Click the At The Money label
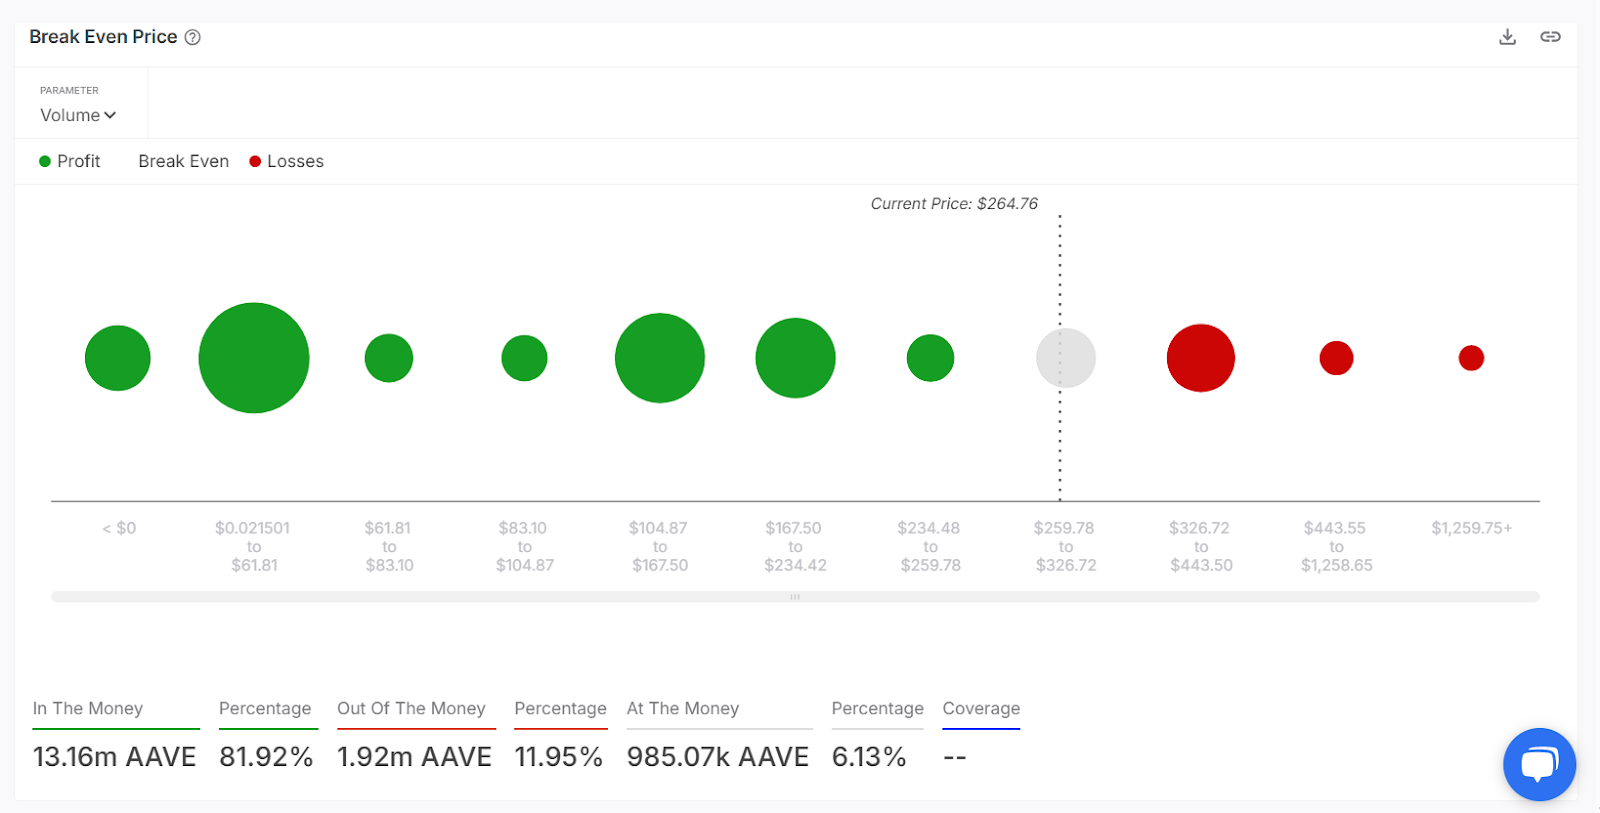The height and width of the screenshot is (813, 1600). (683, 708)
